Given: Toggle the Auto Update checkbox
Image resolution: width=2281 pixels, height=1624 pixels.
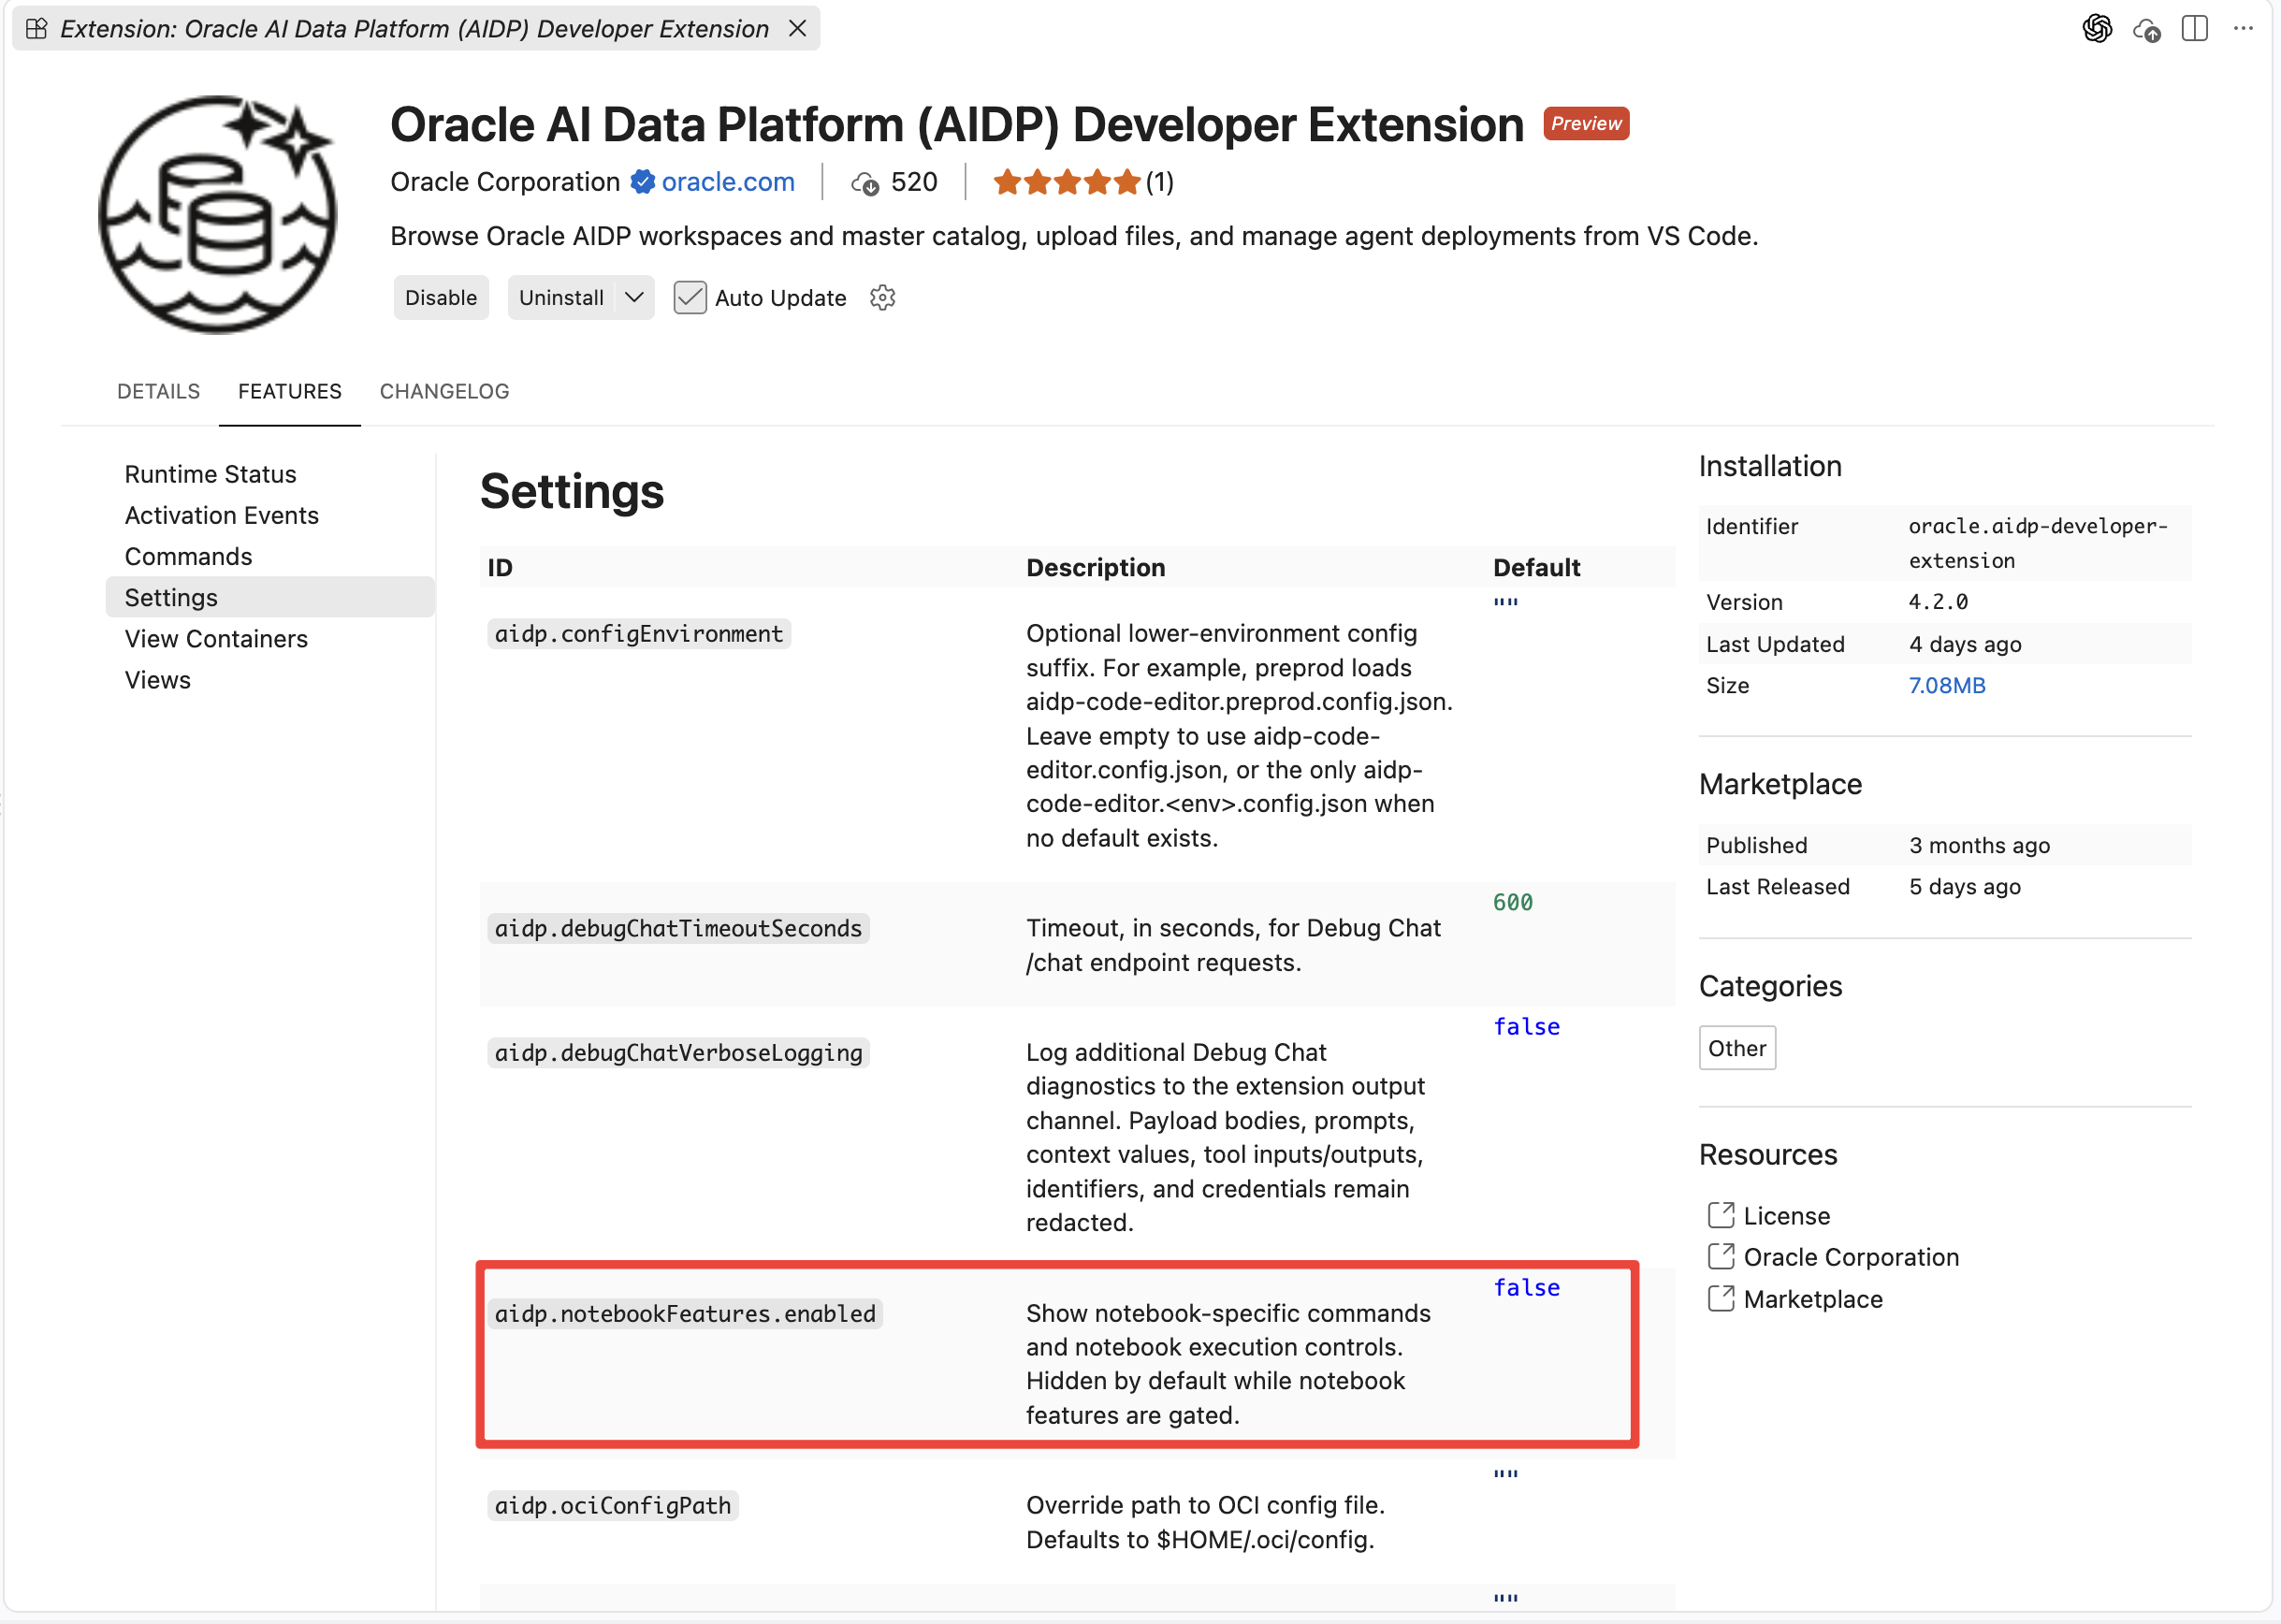Looking at the screenshot, I should point(690,297).
